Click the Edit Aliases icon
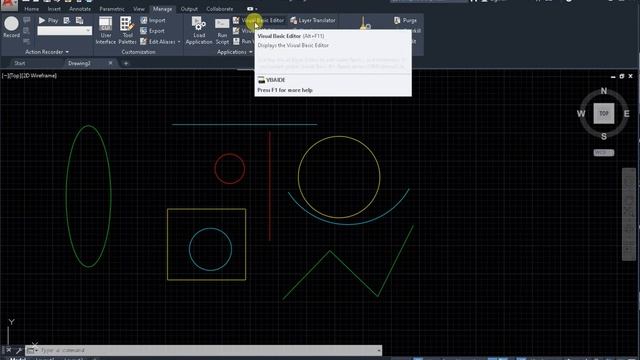 [144, 41]
